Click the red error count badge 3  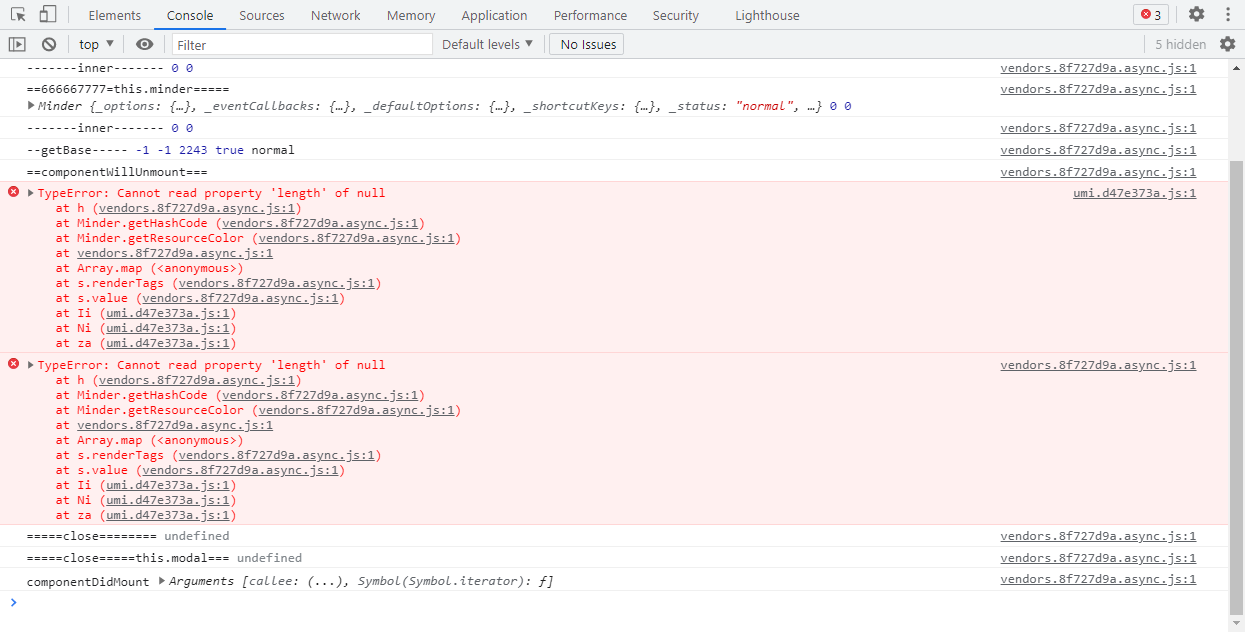click(1150, 15)
